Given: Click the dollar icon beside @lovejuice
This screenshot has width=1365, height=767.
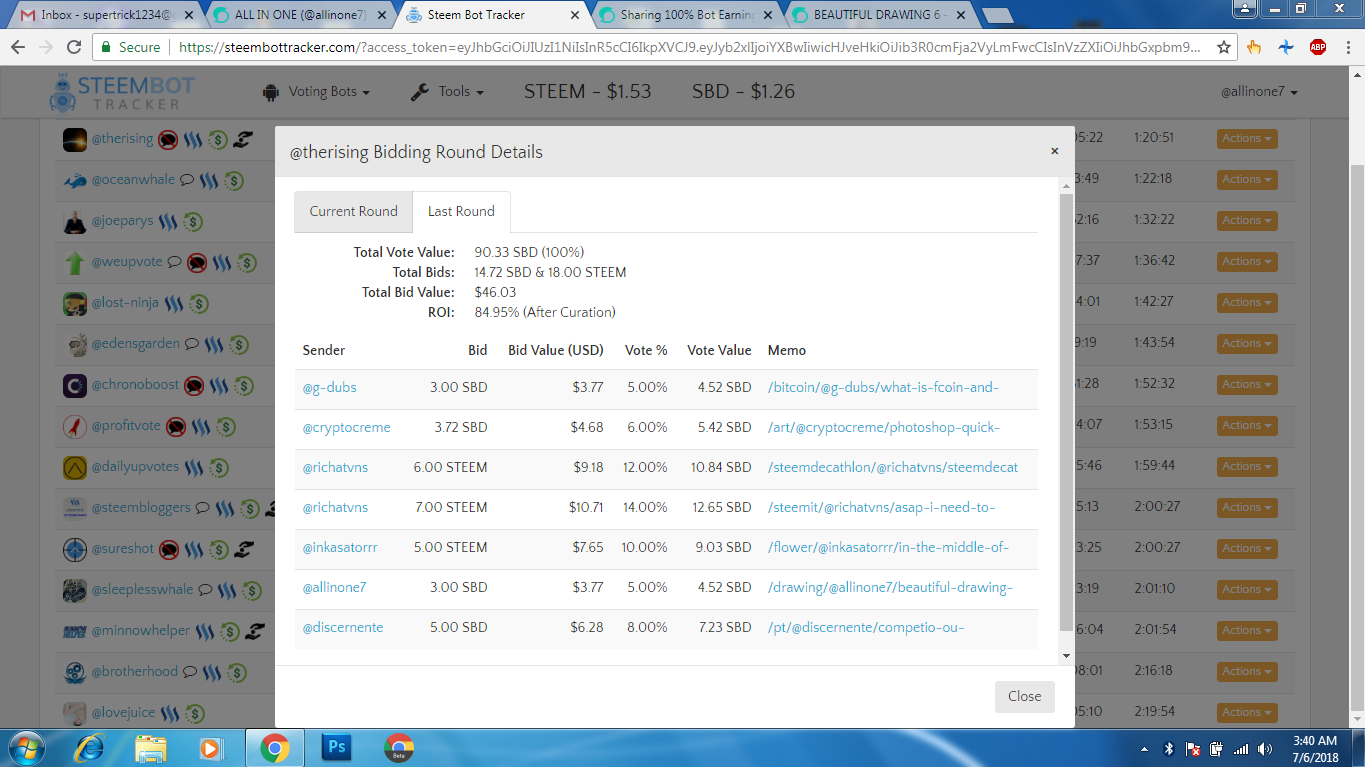Looking at the screenshot, I should click(x=195, y=713).
